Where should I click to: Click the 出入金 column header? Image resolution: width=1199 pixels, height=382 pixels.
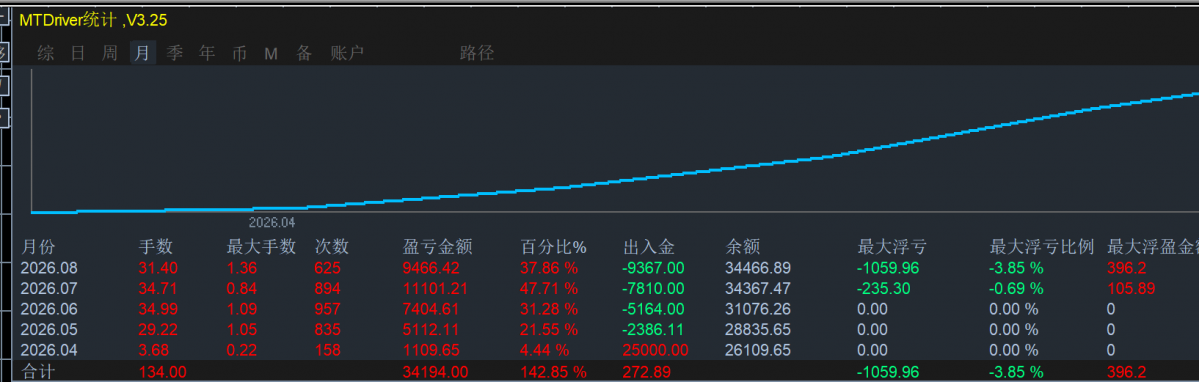pyautogui.click(x=649, y=247)
